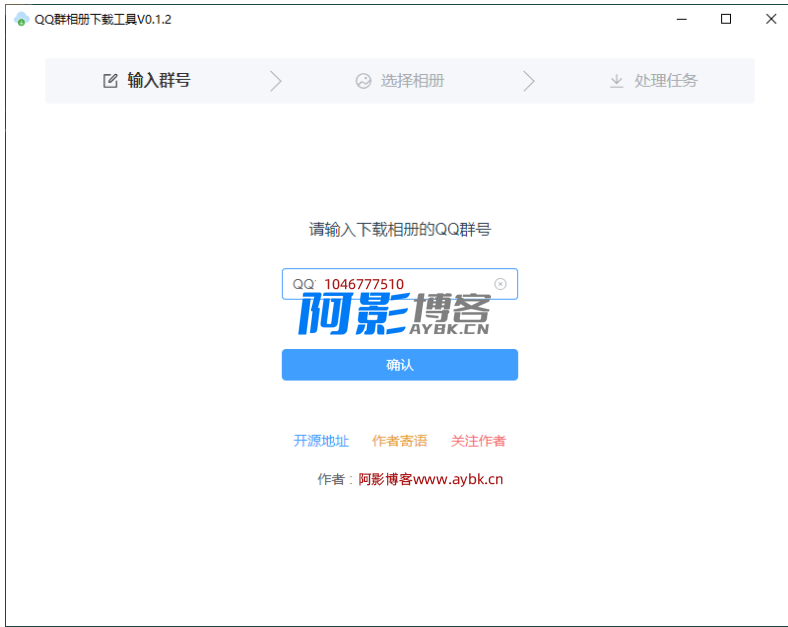Click the QQ: prefix label in input
Viewport: 788px width, 627px height.
pyautogui.click(x=304, y=284)
